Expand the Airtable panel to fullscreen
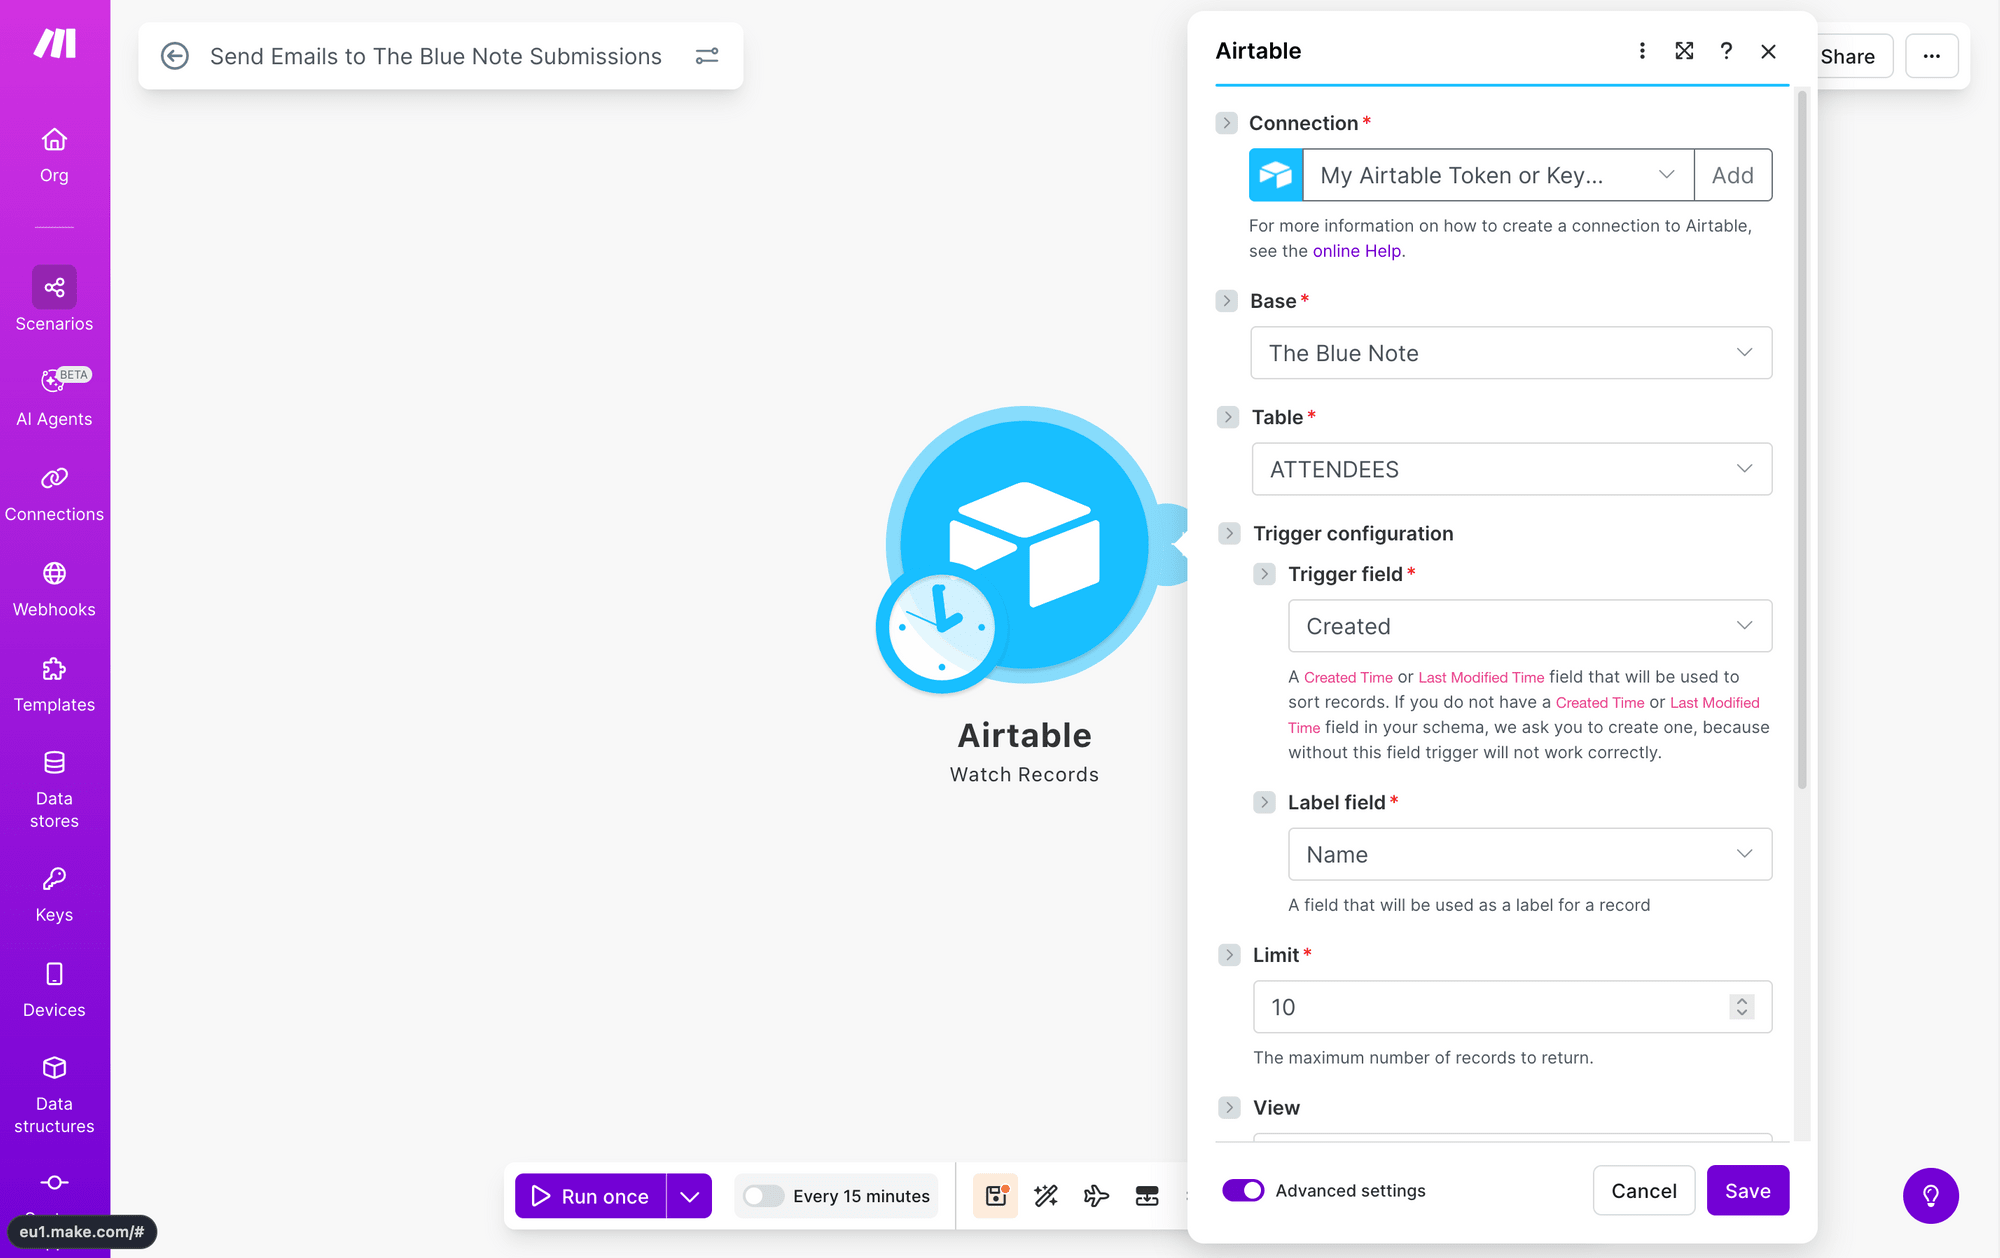 point(1684,51)
